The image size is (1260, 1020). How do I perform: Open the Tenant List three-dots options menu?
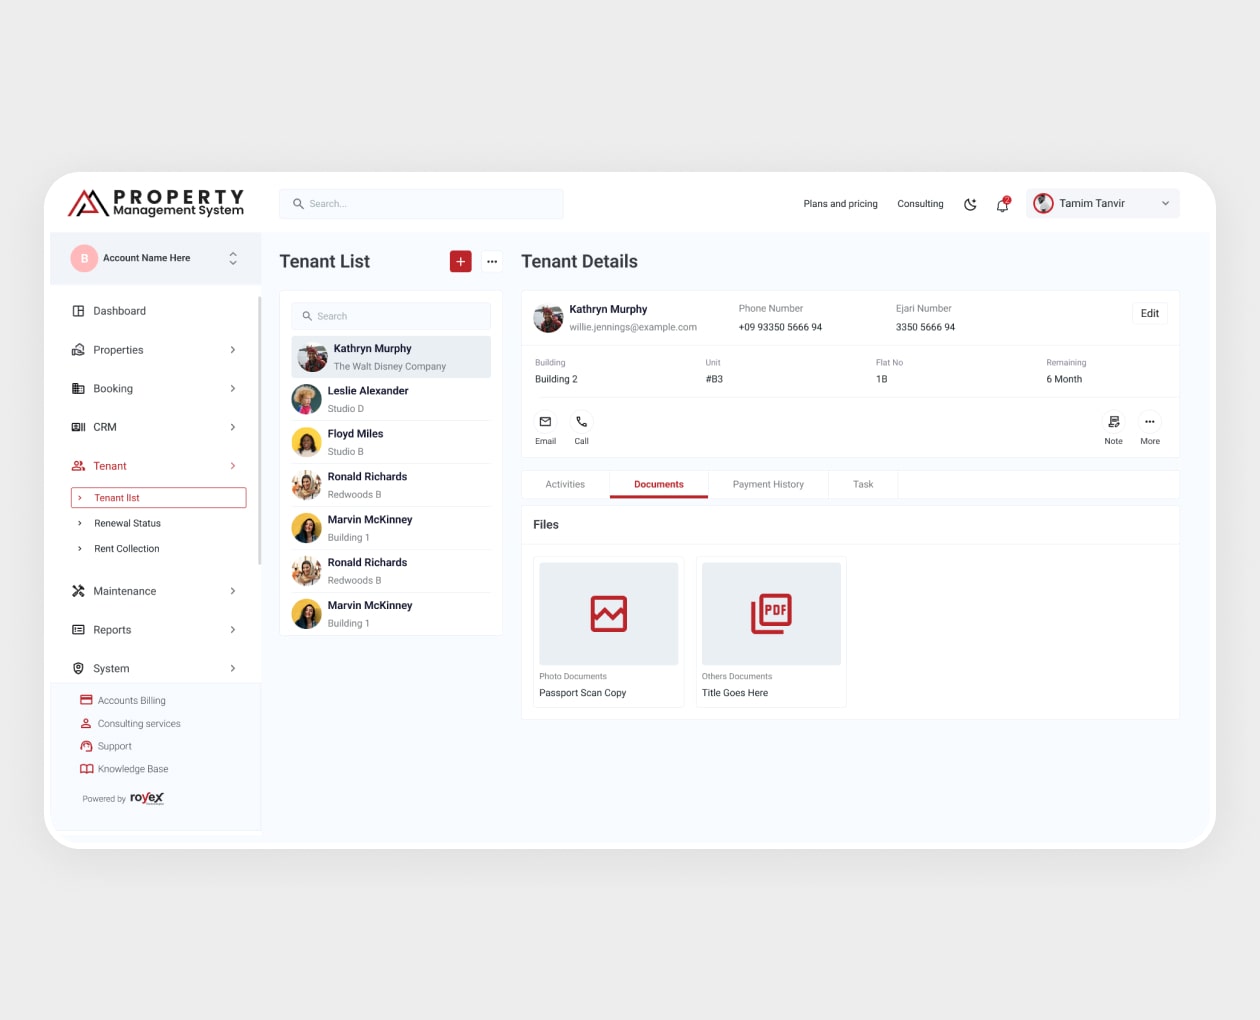point(492,261)
